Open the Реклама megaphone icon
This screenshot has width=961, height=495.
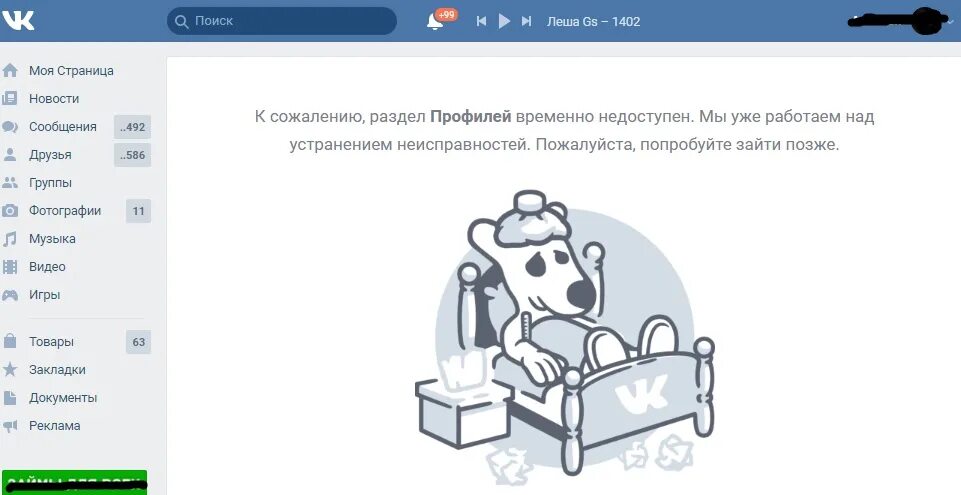pyautogui.click(x=10, y=425)
